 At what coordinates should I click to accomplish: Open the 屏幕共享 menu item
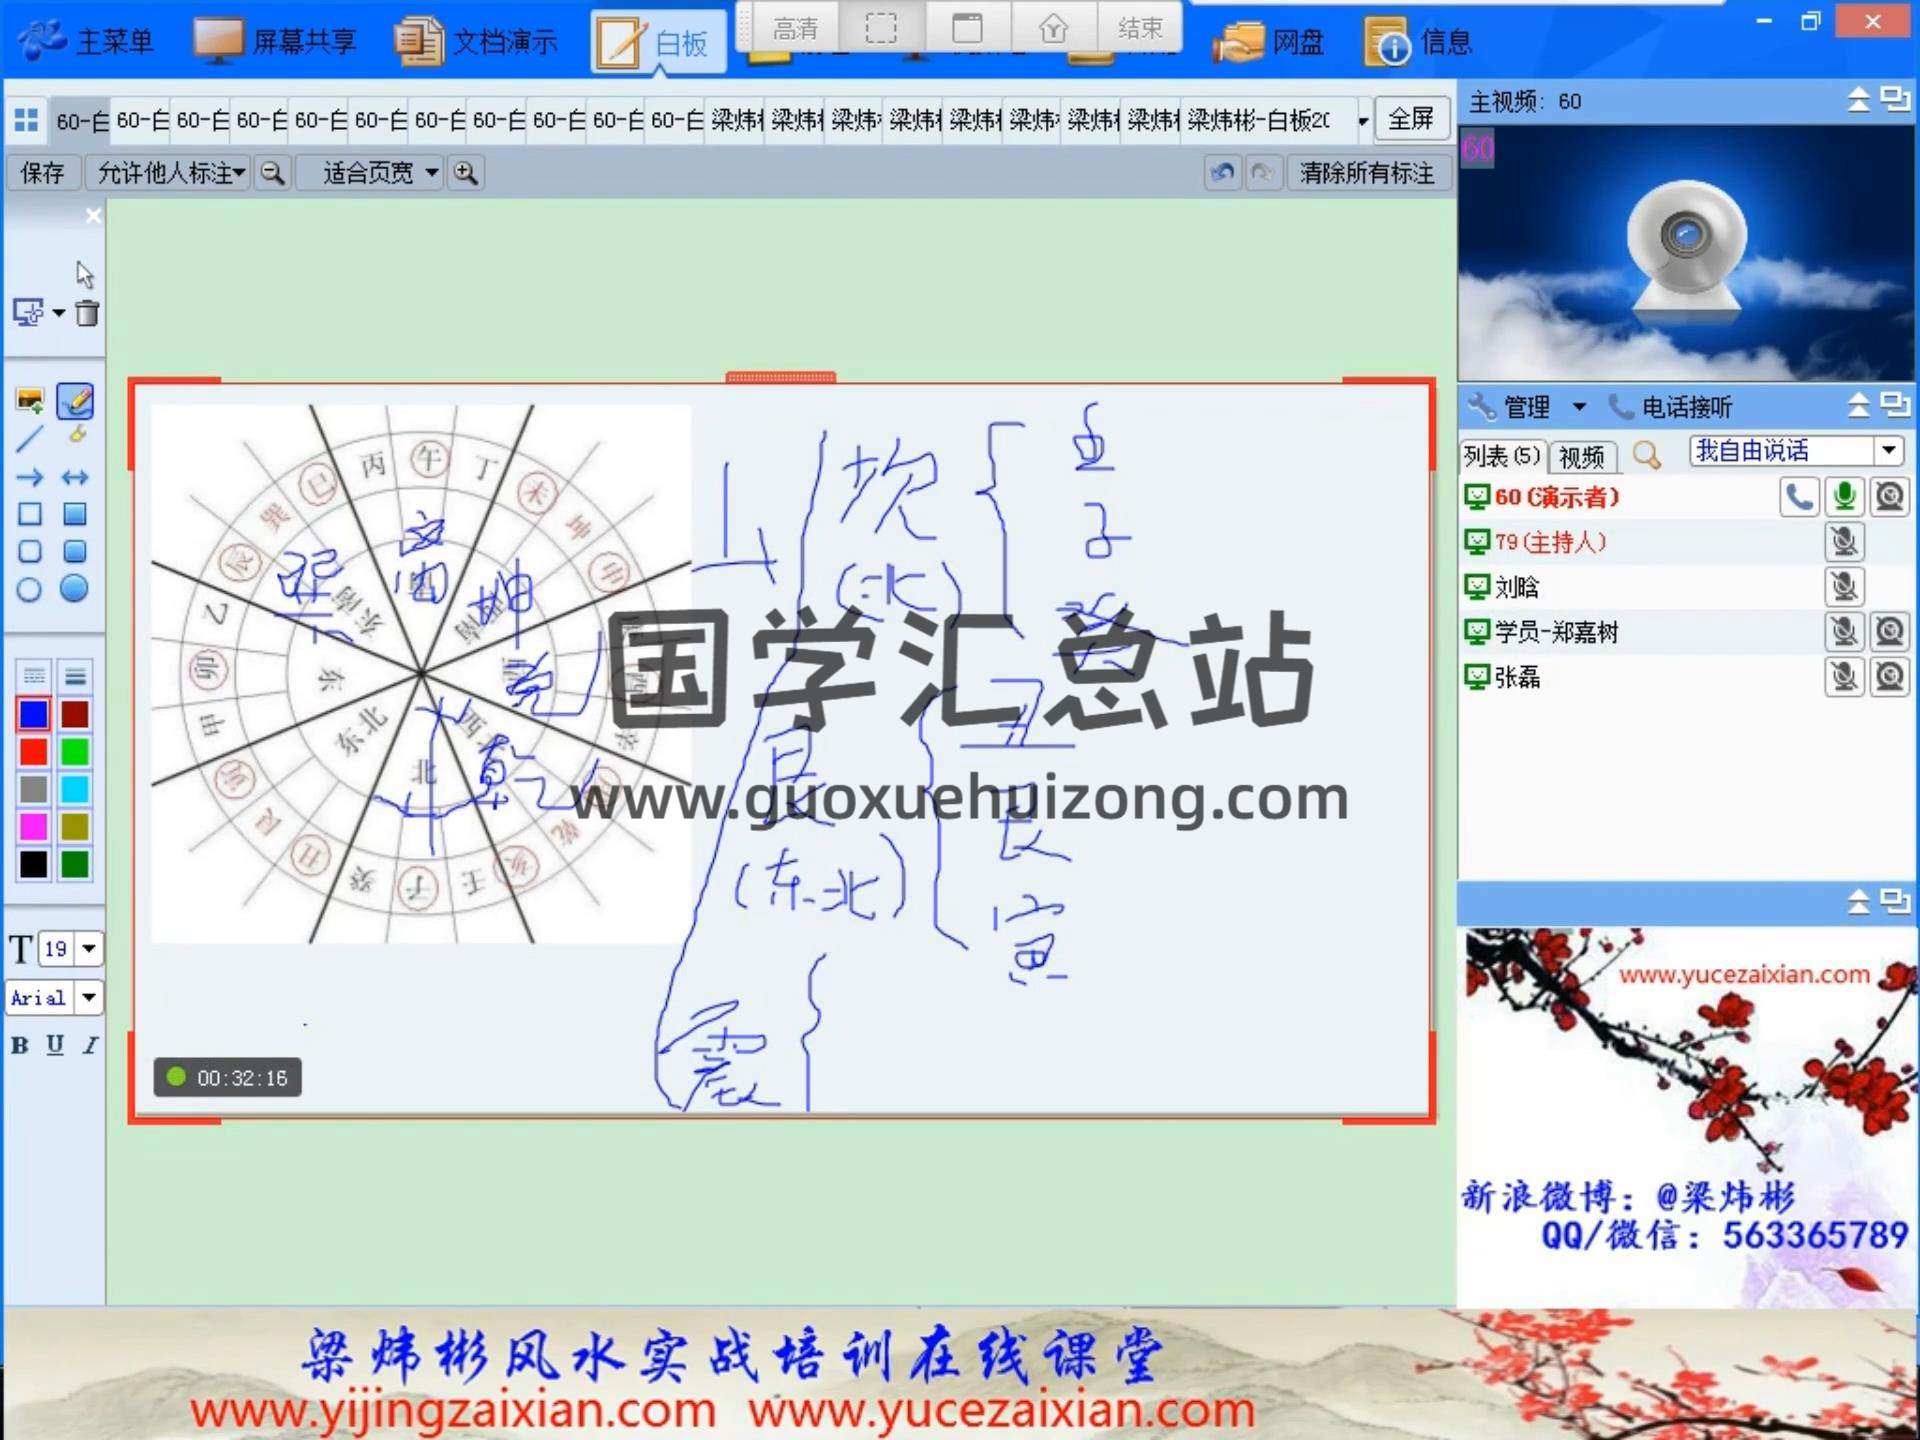point(275,42)
